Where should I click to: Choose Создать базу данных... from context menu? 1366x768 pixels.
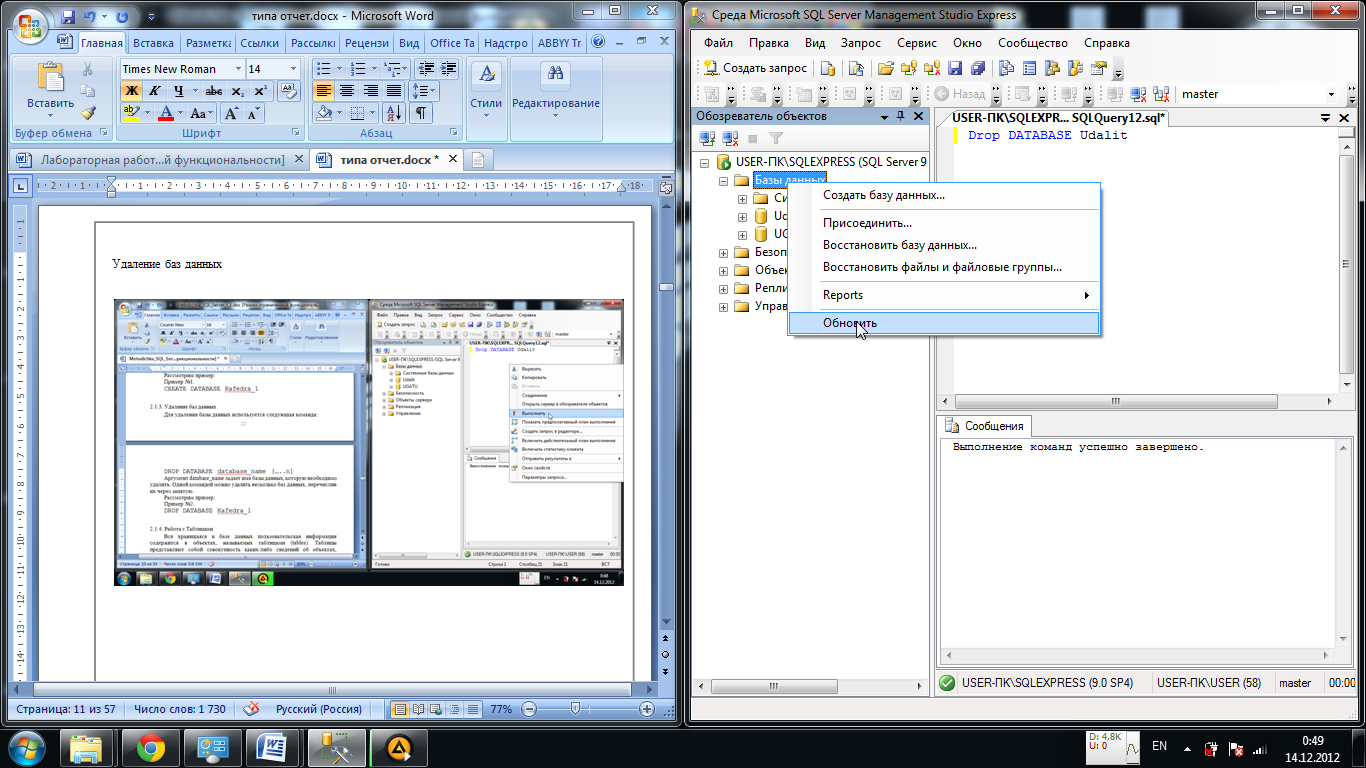point(944,195)
